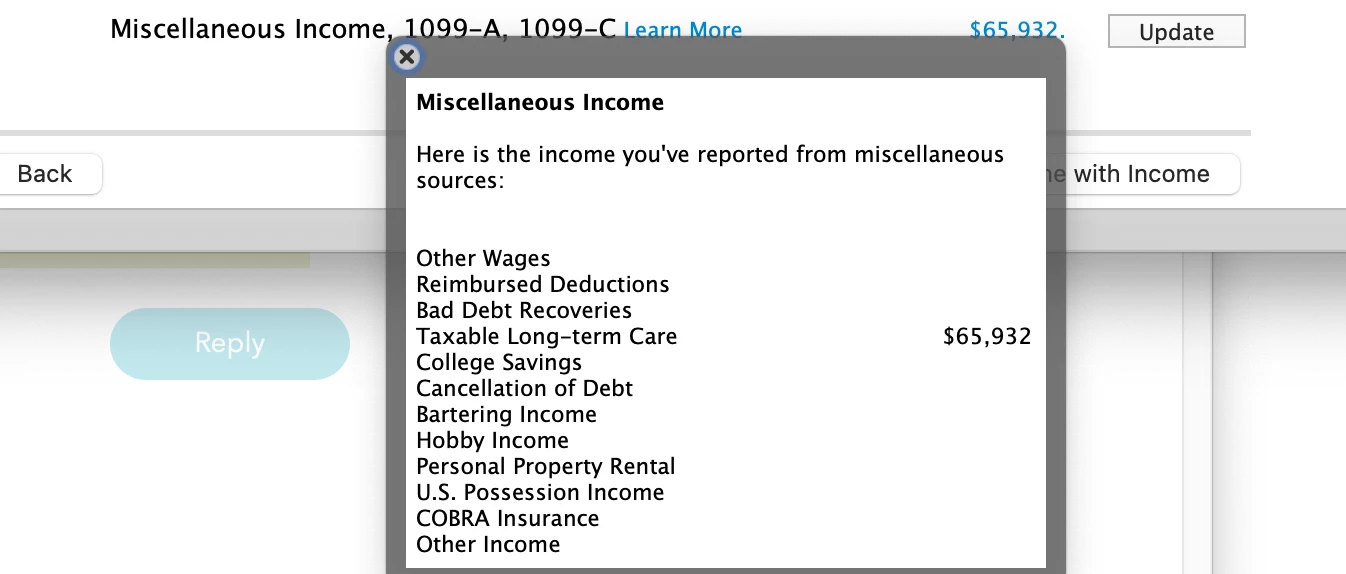This screenshot has height=574, width=1346.
Task: Select the Hobby Income line
Action: tap(492, 440)
